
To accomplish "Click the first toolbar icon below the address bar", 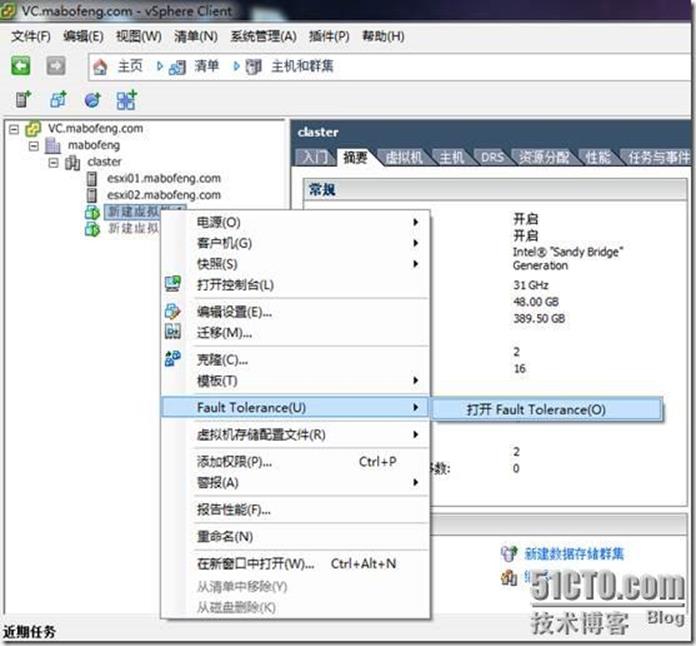I will tap(24, 99).
